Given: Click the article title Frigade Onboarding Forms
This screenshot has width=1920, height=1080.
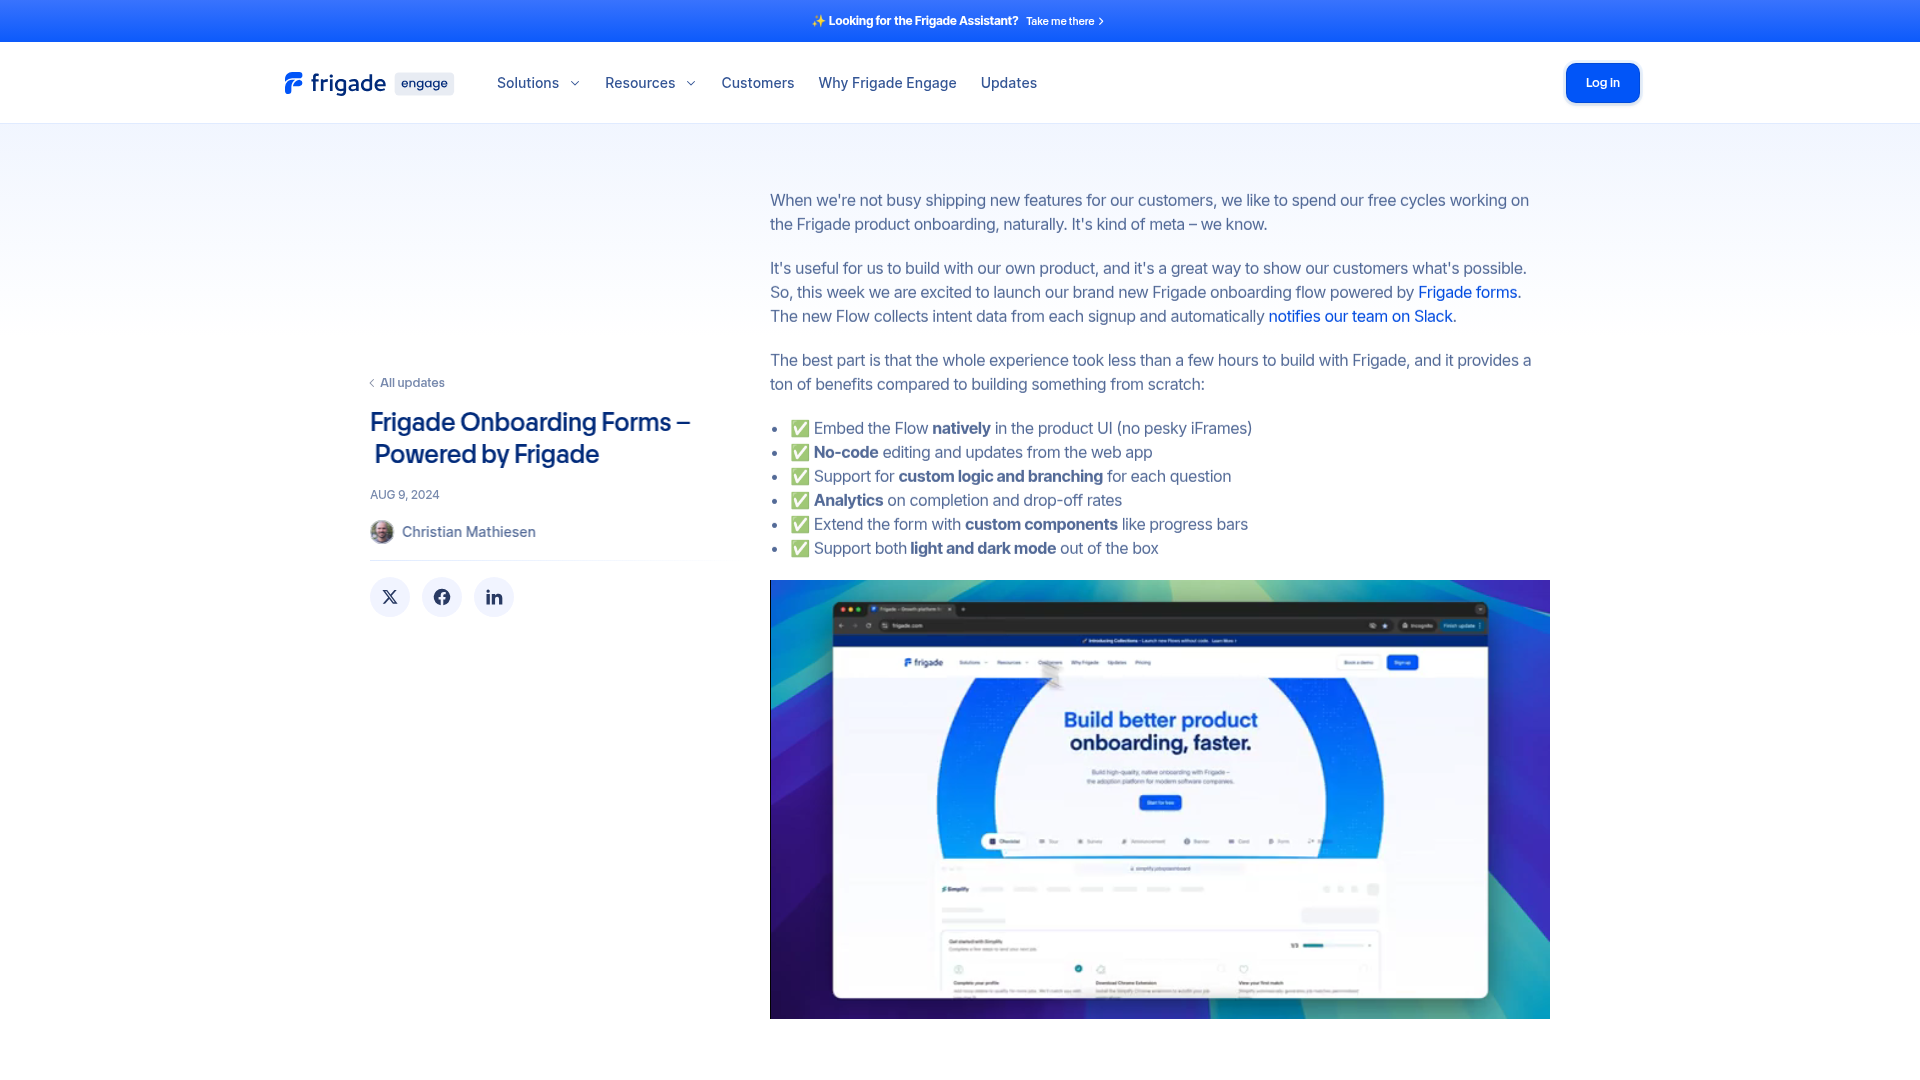Looking at the screenshot, I should 530,438.
